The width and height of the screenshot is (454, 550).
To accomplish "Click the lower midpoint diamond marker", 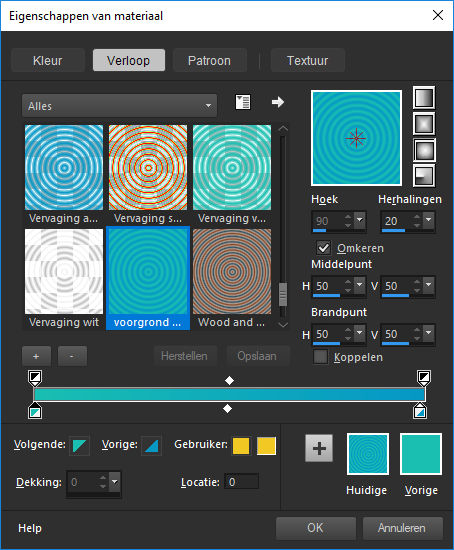I will click(227, 408).
